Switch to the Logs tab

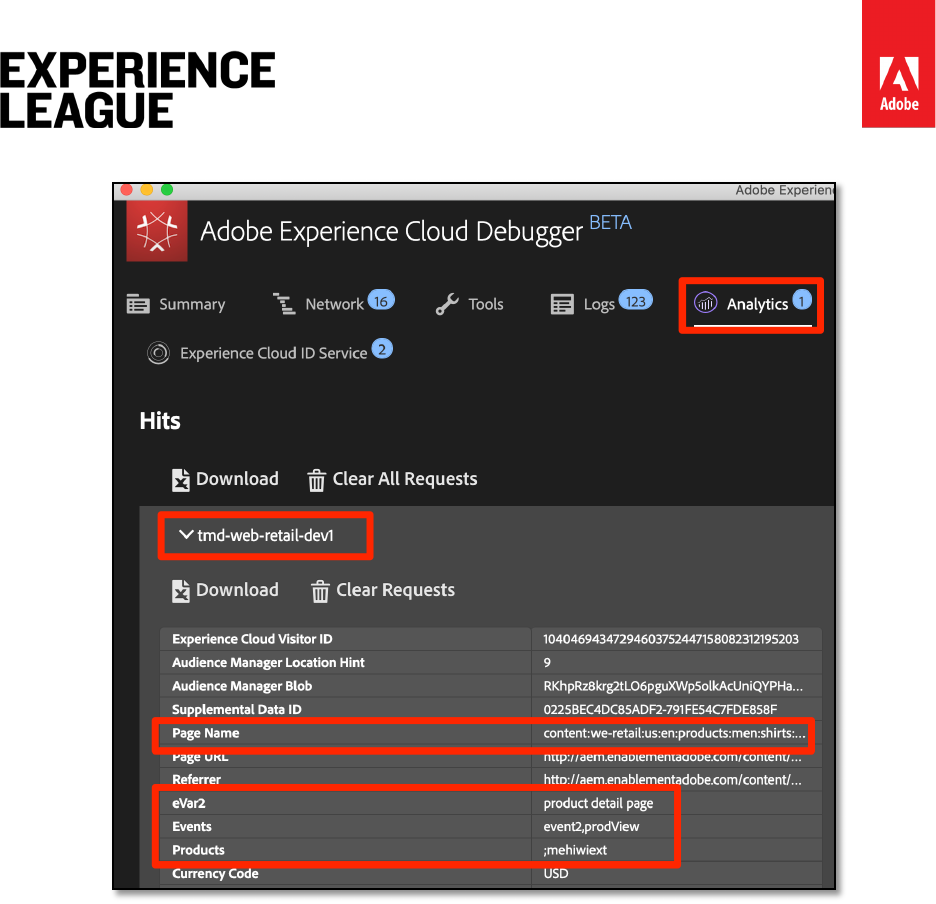pyautogui.click(x=601, y=303)
